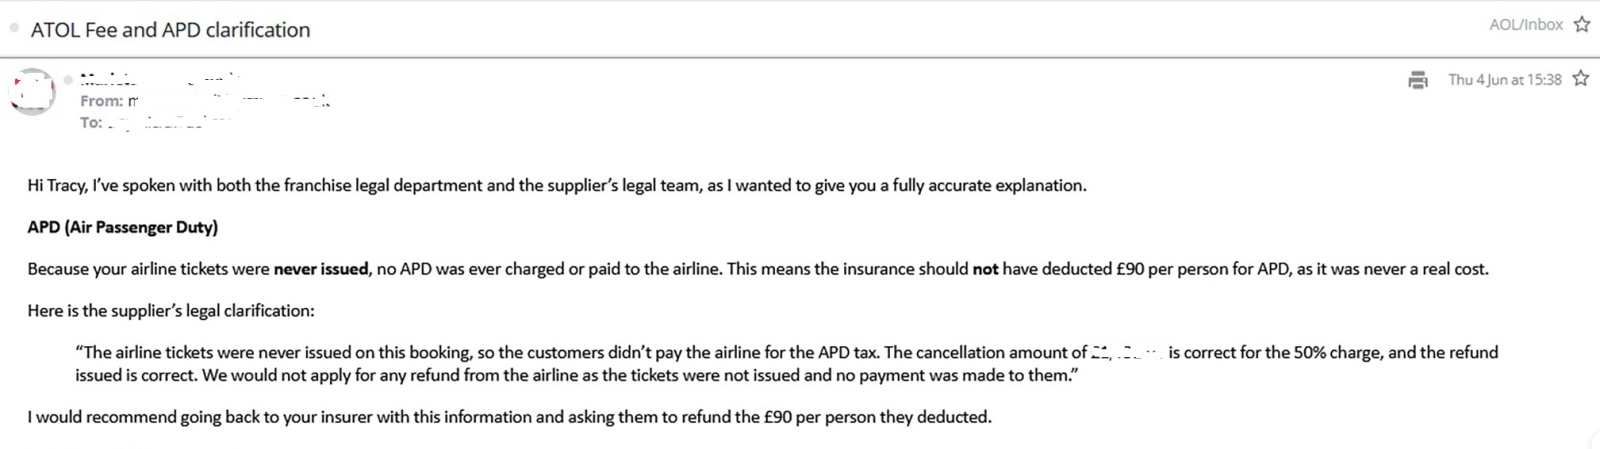
Task: Click the To recipient line
Action: click(155, 122)
